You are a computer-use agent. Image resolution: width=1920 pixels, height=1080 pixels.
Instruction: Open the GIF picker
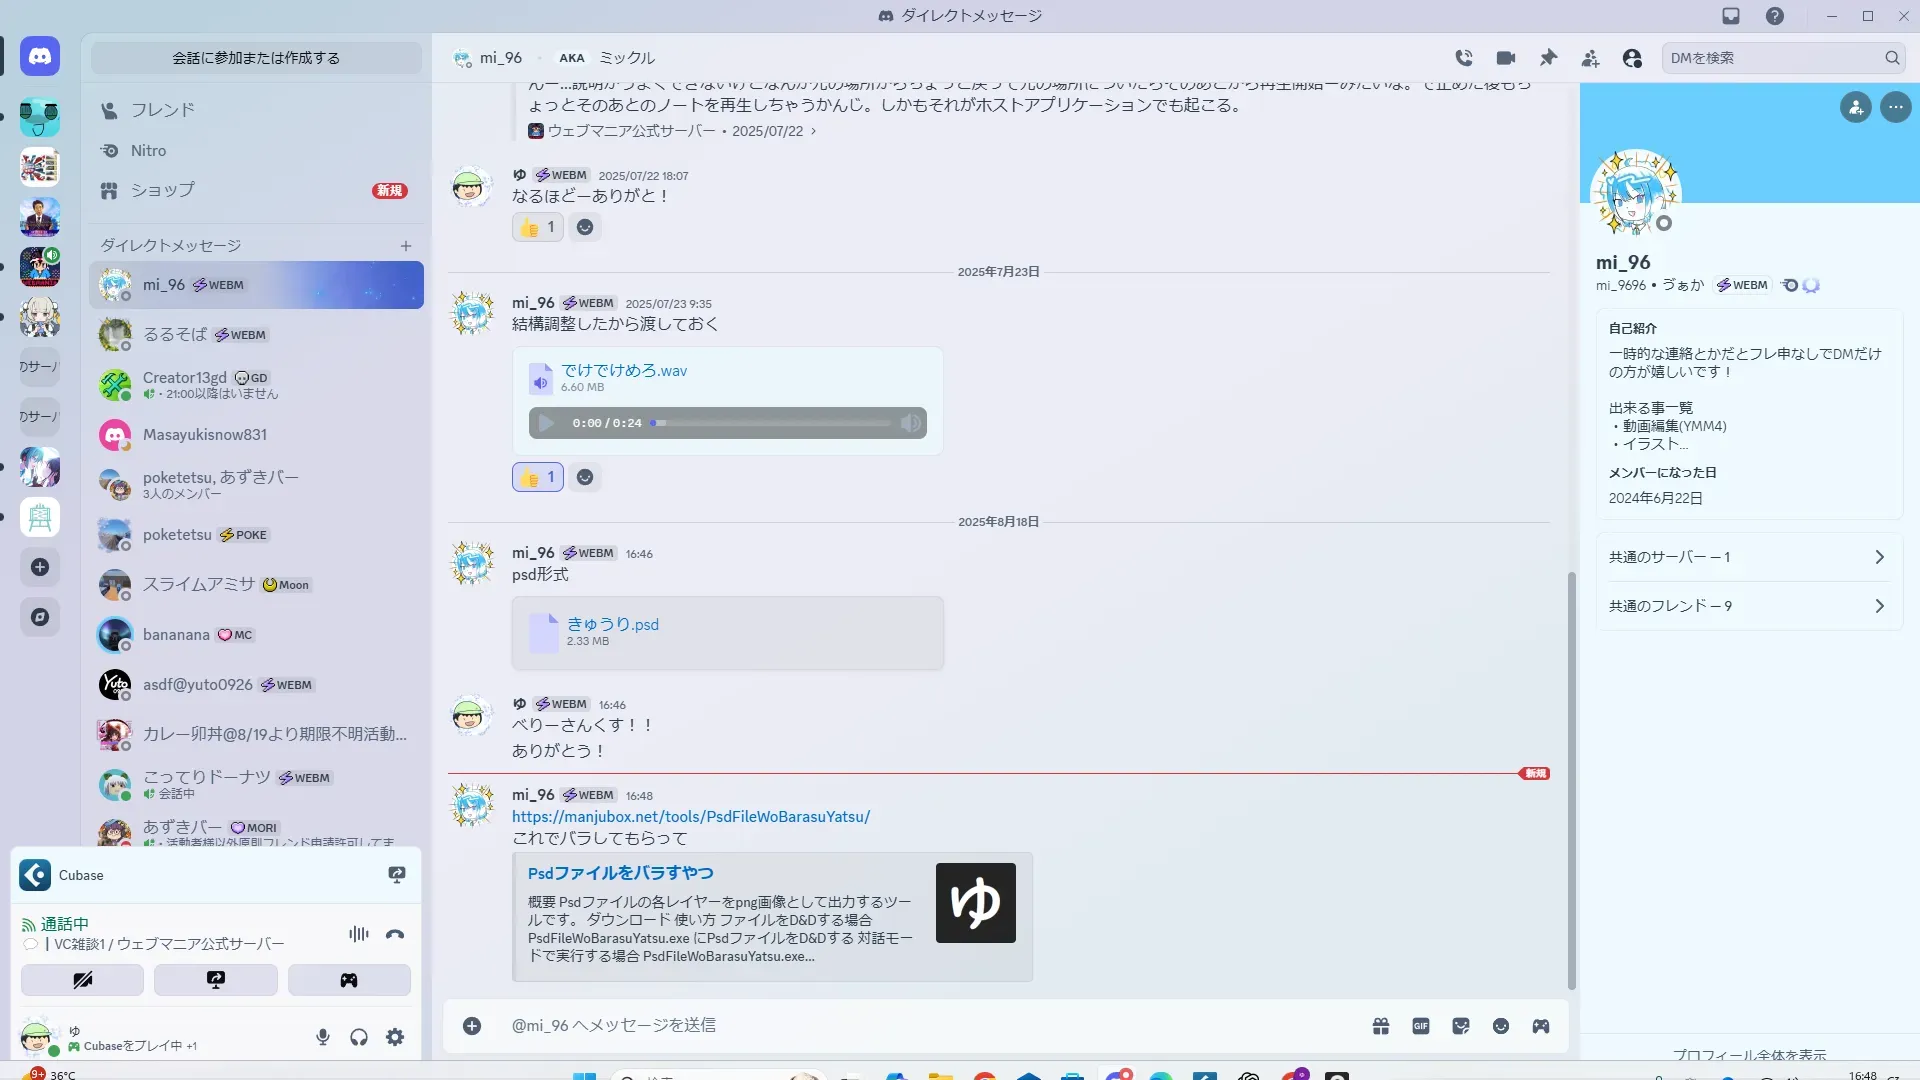point(1421,1026)
